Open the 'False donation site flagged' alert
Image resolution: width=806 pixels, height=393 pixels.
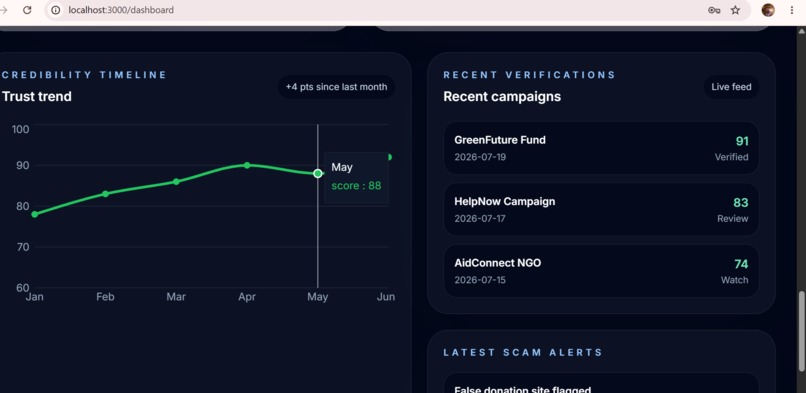click(x=601, y=384)
